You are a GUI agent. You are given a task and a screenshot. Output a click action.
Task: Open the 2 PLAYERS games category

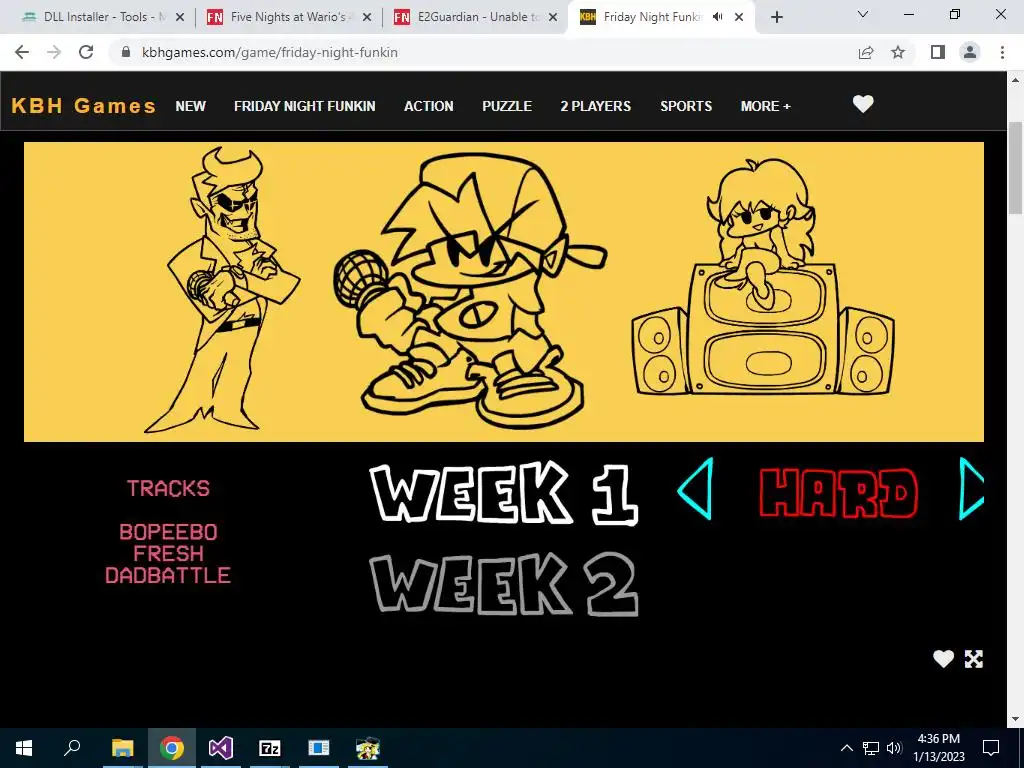(x=596, y=106)
